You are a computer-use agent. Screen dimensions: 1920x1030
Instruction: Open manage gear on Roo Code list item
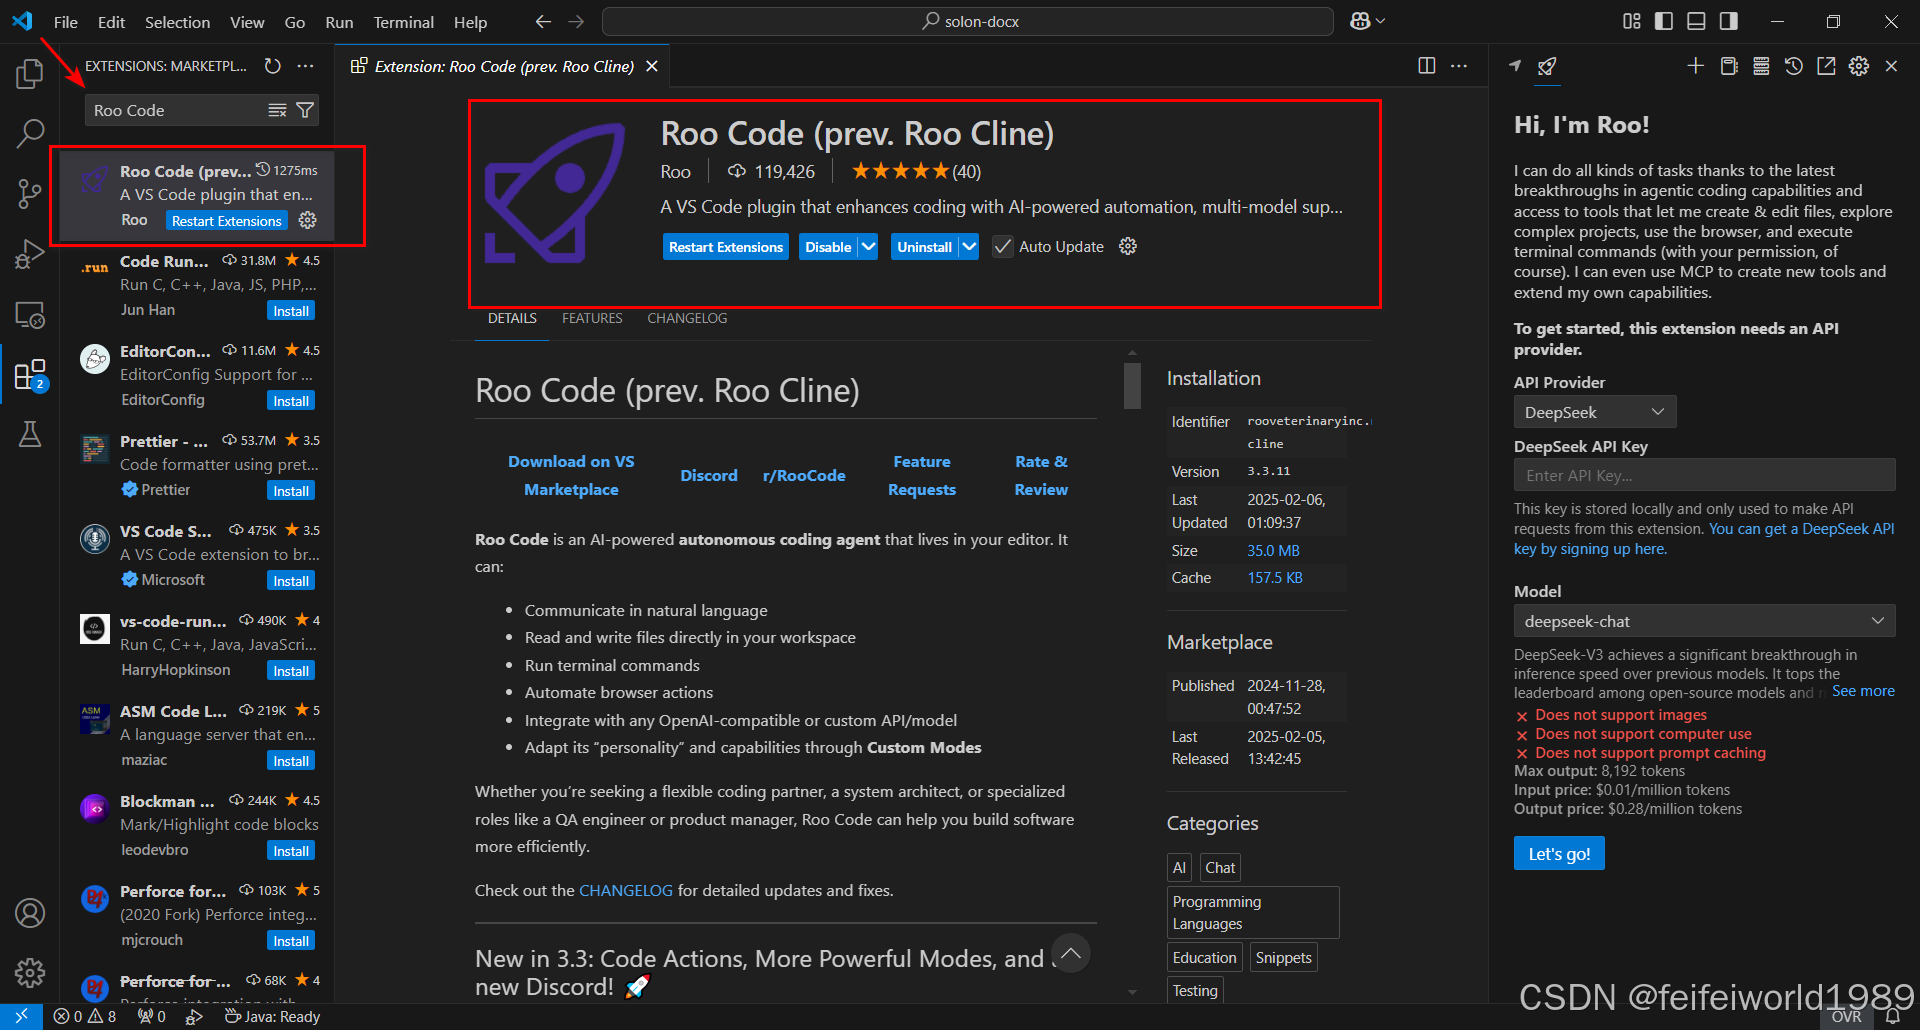tap(308, 220)
